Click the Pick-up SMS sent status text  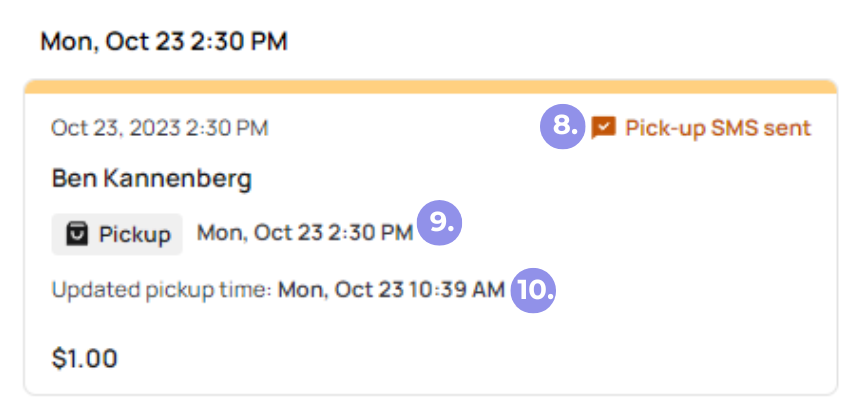tap(718, 128)
